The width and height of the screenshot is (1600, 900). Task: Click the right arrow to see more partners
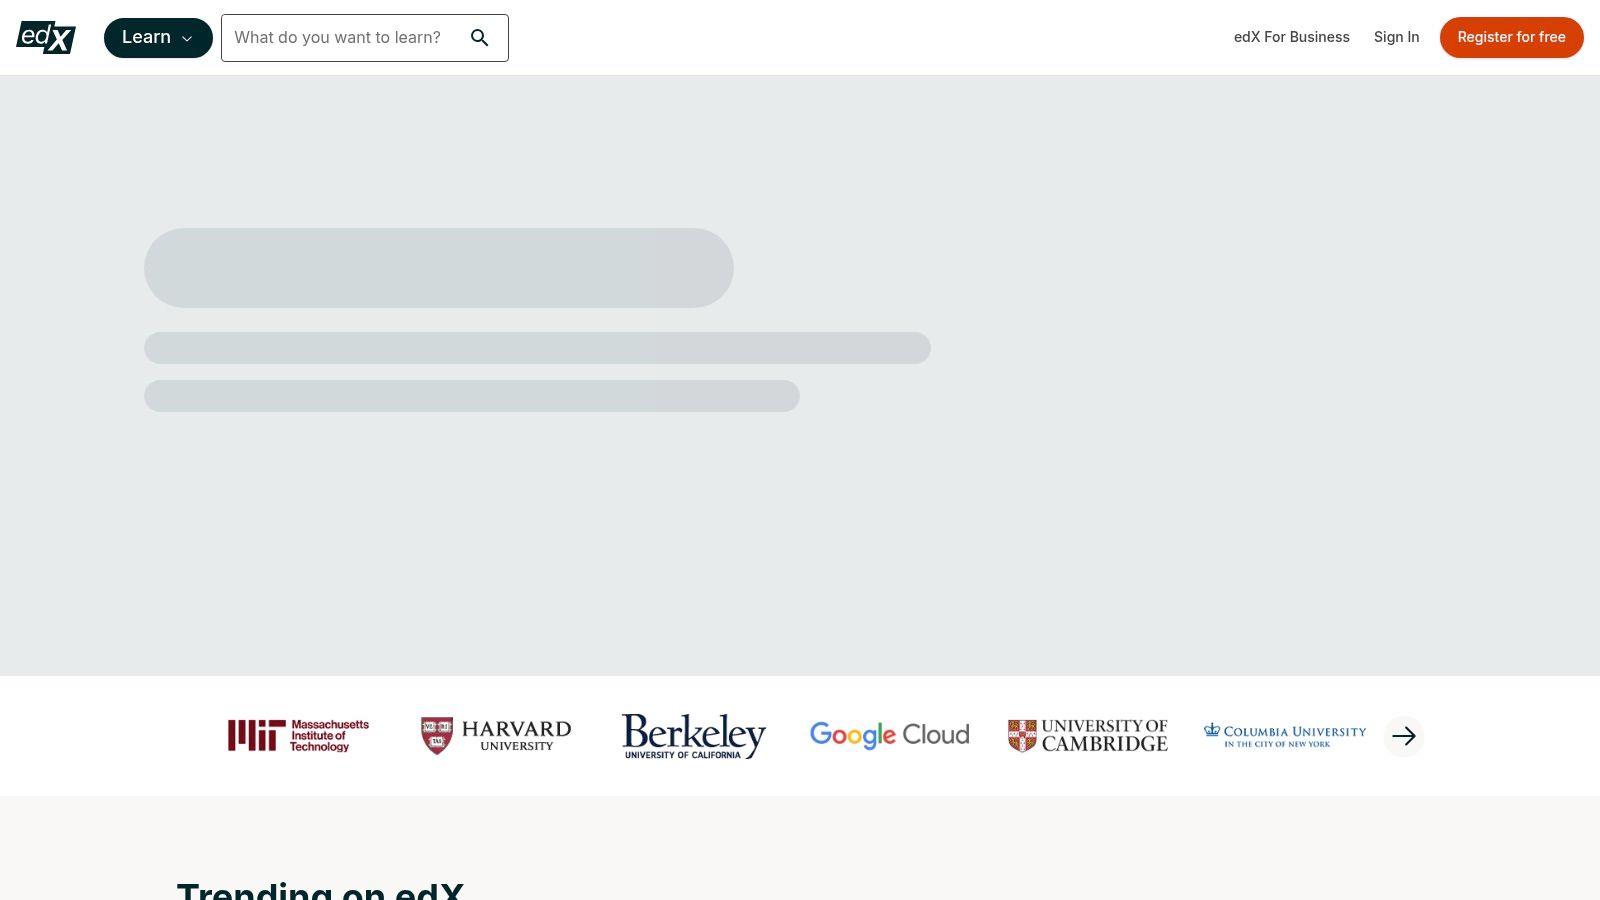(1404, 736)
